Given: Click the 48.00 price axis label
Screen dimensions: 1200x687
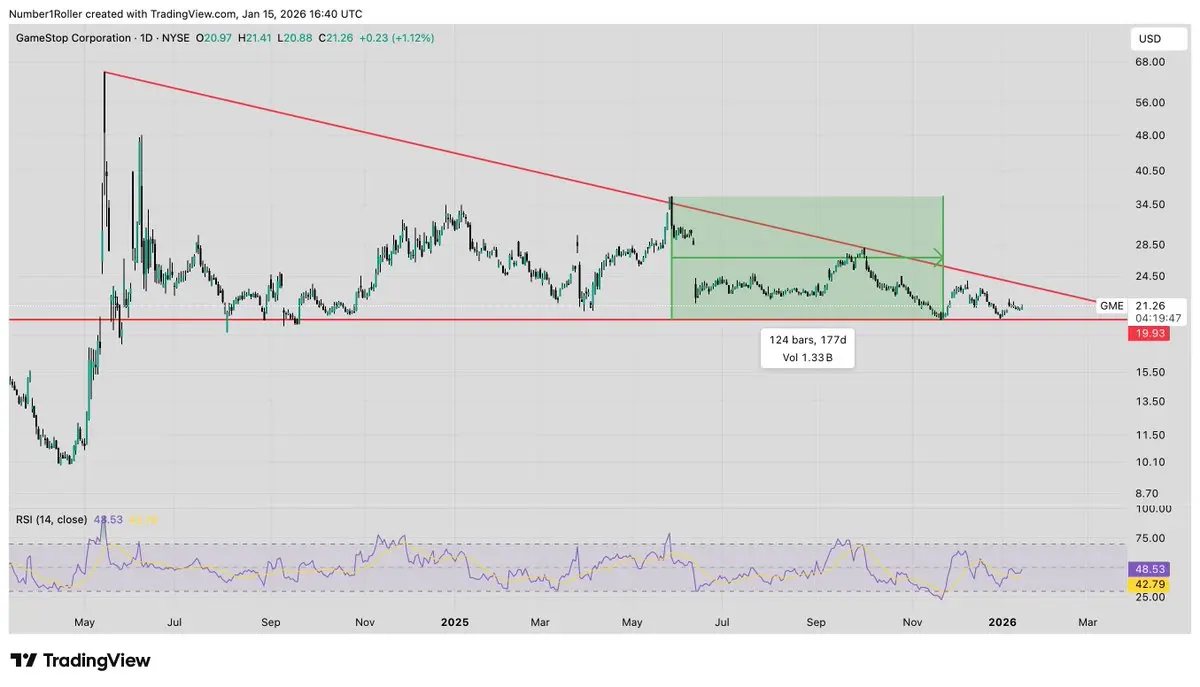Looking at the screenshot, I should pyautogui.click(x=1151, y=135).
